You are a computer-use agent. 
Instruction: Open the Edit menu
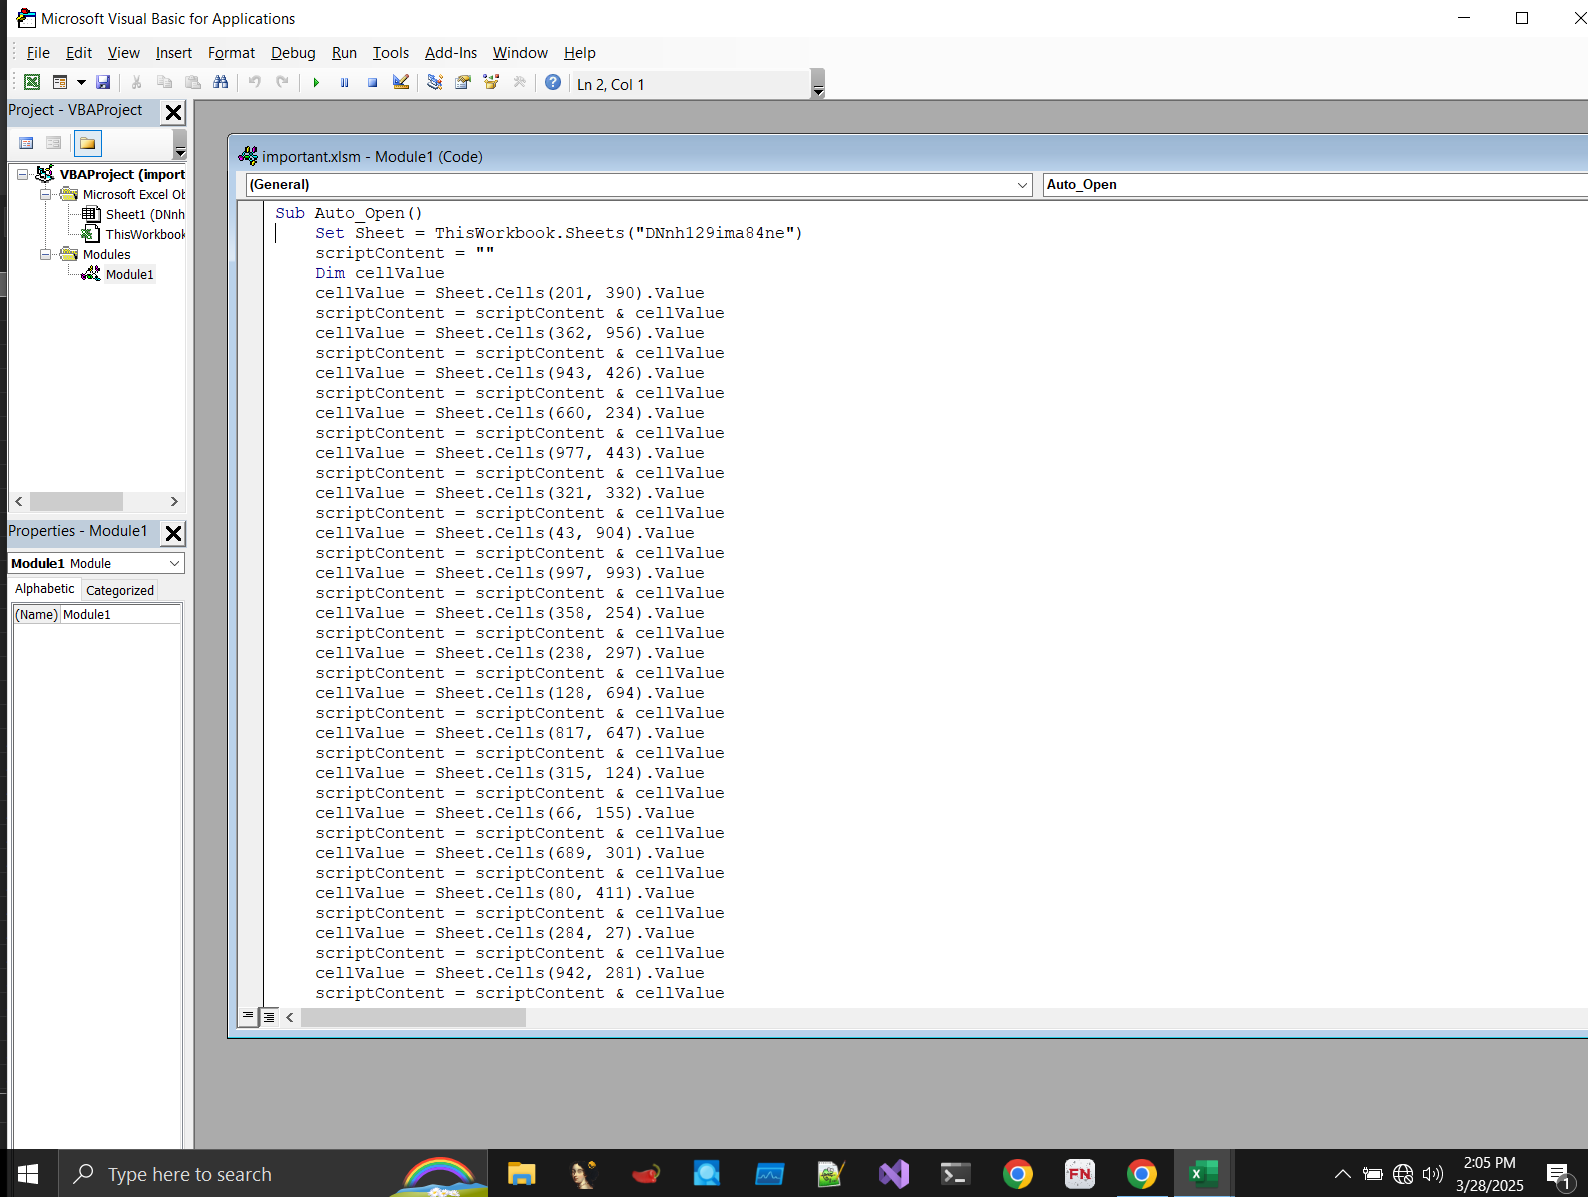coord(79,53)
